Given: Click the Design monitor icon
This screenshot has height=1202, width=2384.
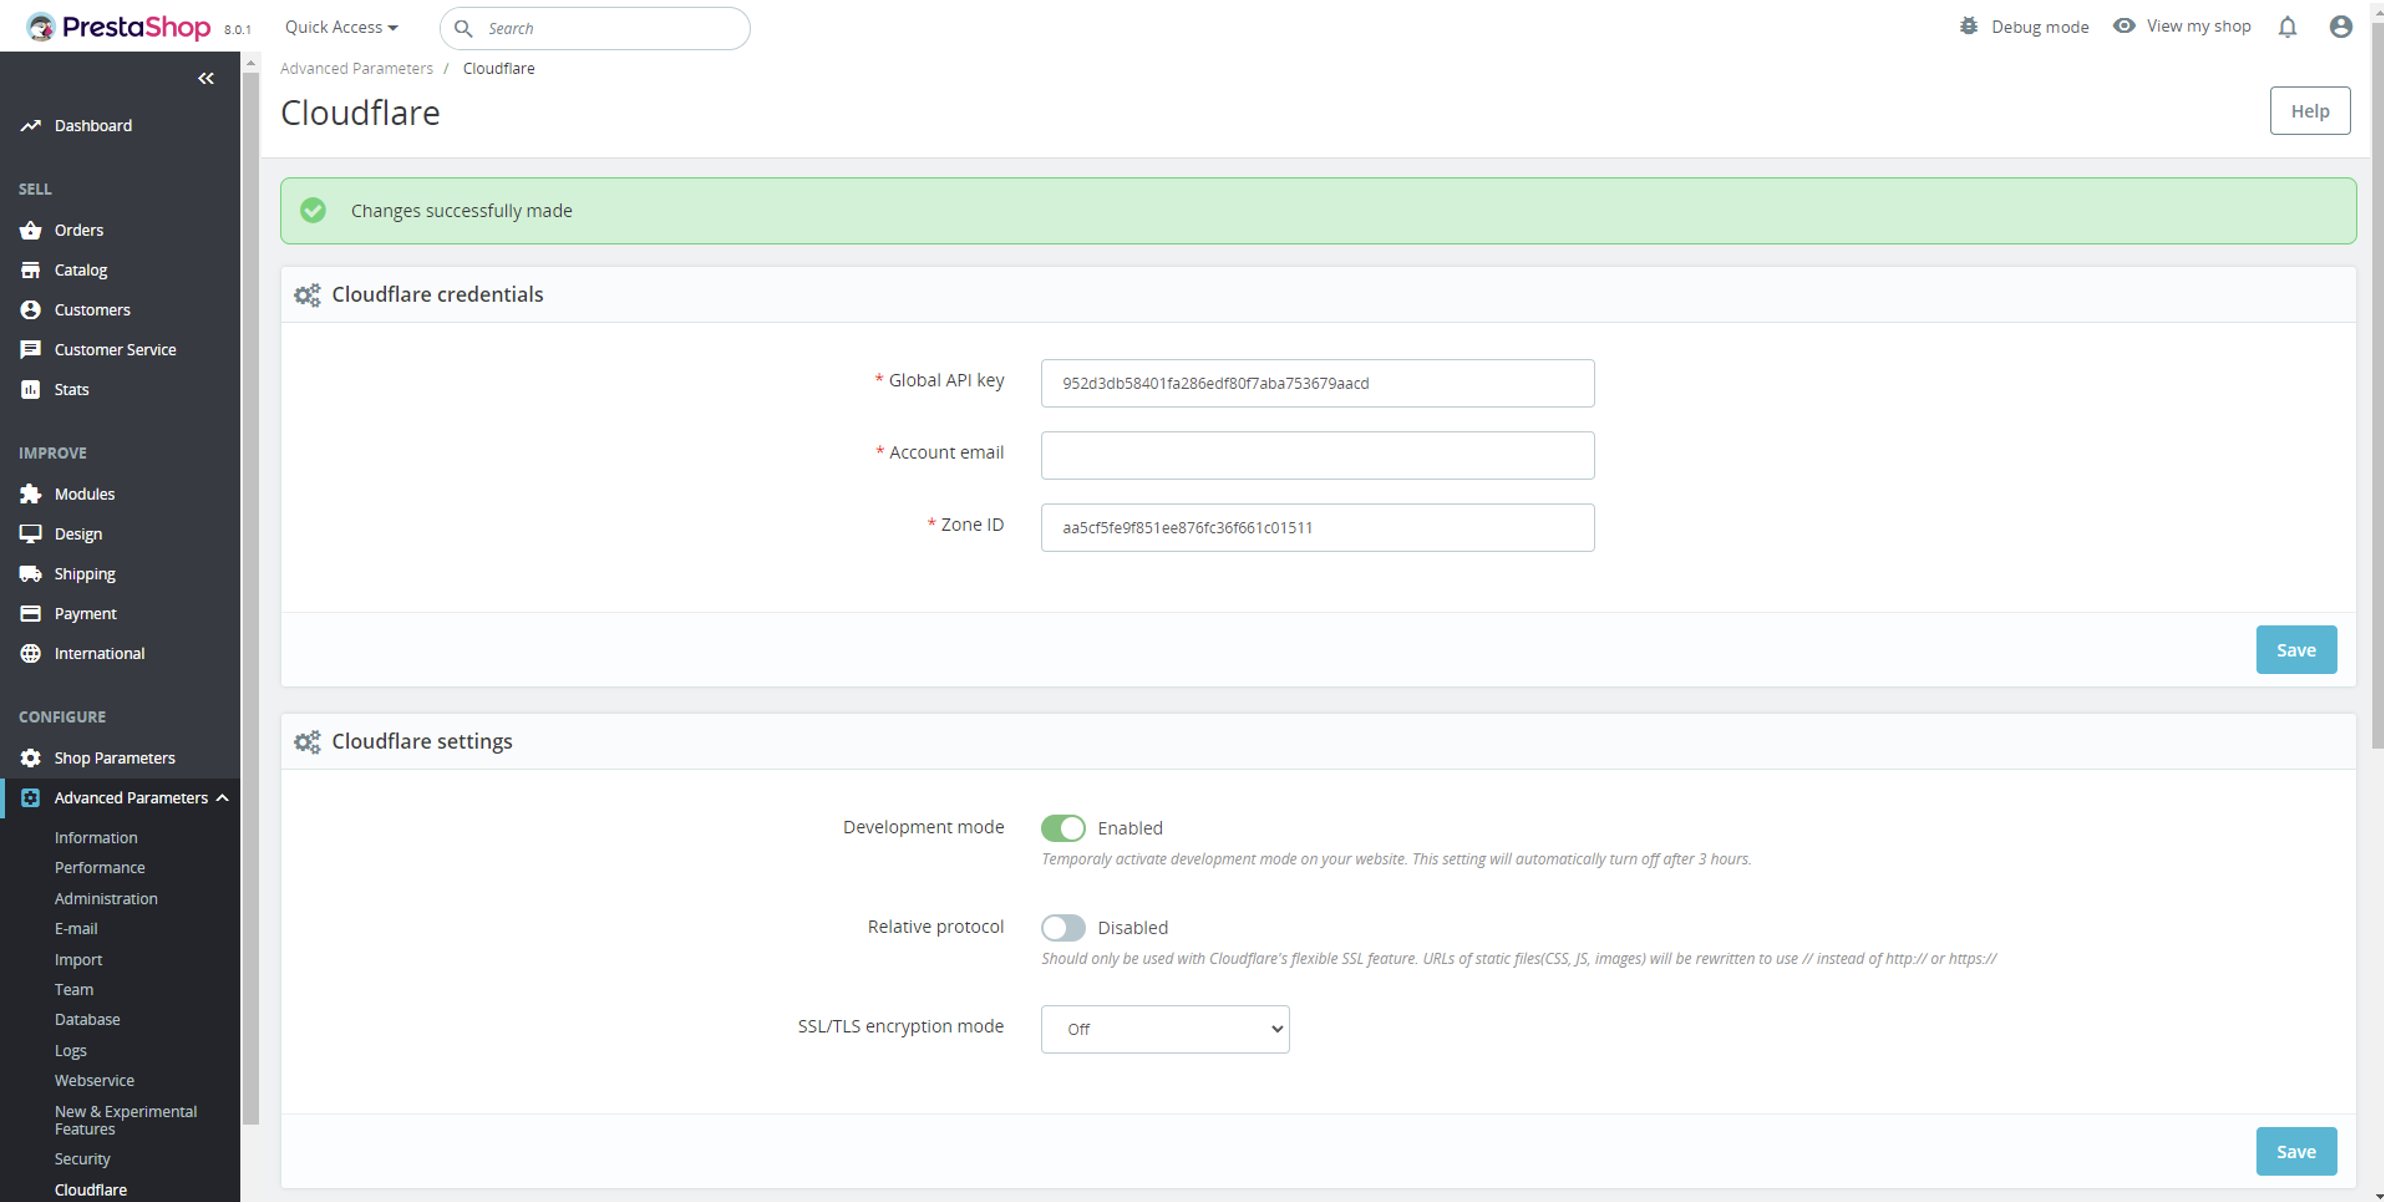Looking at the screenshot, I should pos(31,534).
